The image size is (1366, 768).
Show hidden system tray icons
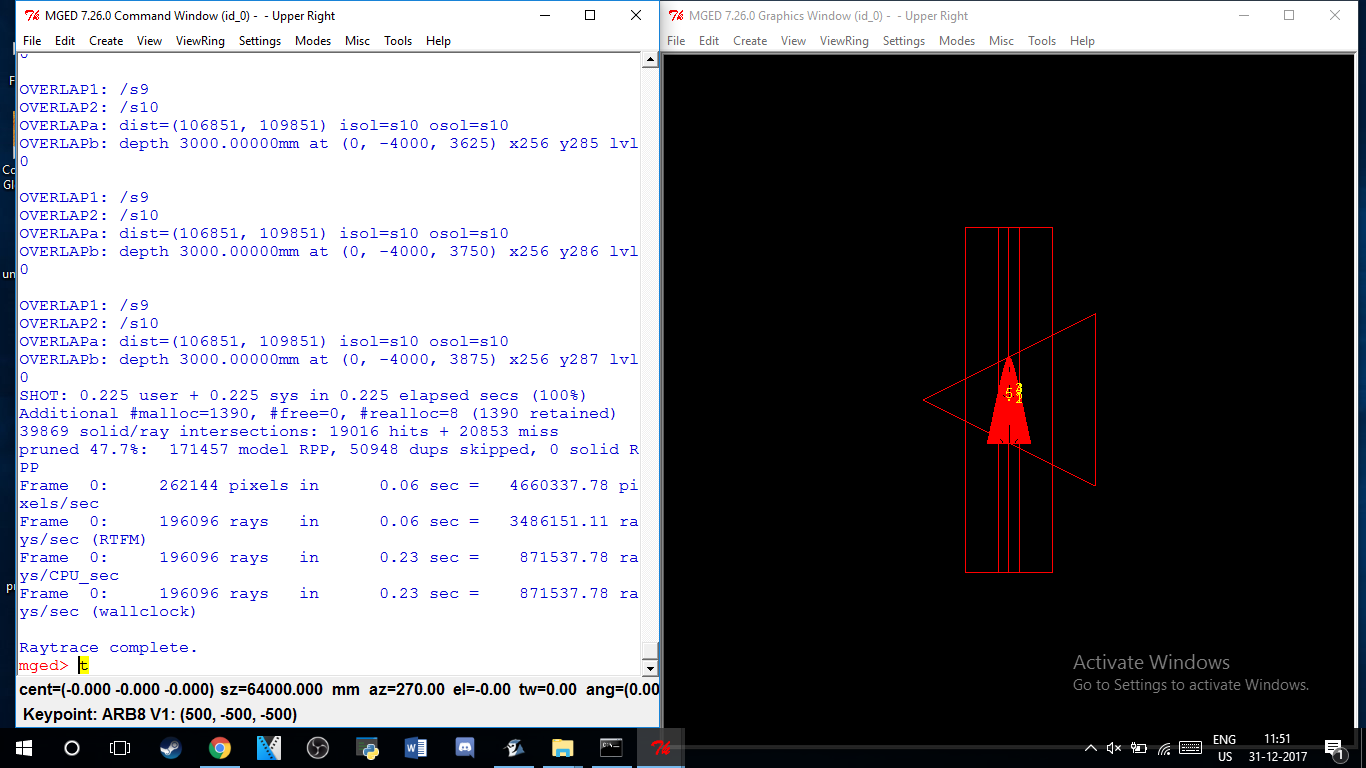click(1090, 748)
